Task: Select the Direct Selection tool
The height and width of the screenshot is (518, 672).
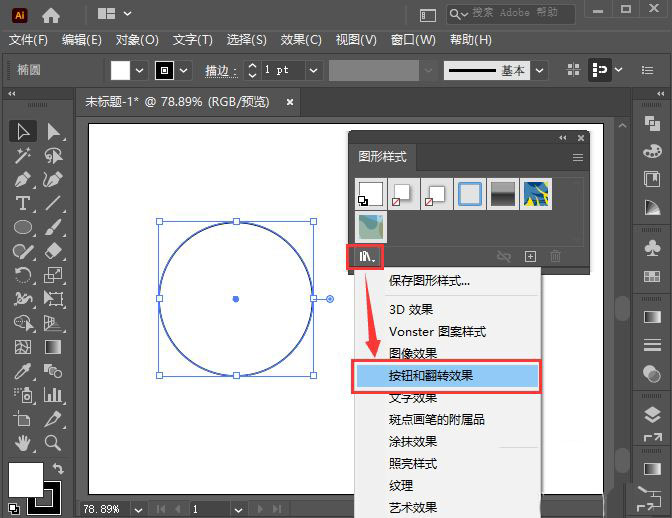Action: click(53, 132)
